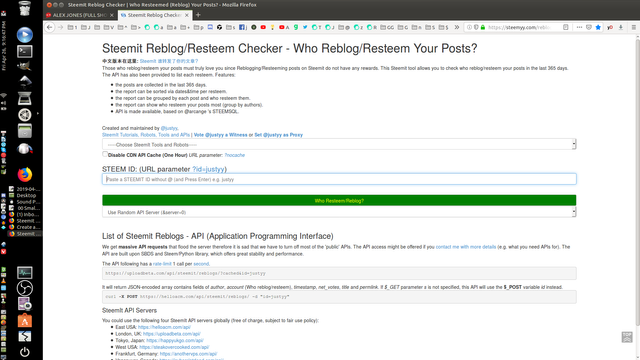640x360 pixels.
Task: Click the ?nocache URL parameter link
Action: [x=235, y=155]
